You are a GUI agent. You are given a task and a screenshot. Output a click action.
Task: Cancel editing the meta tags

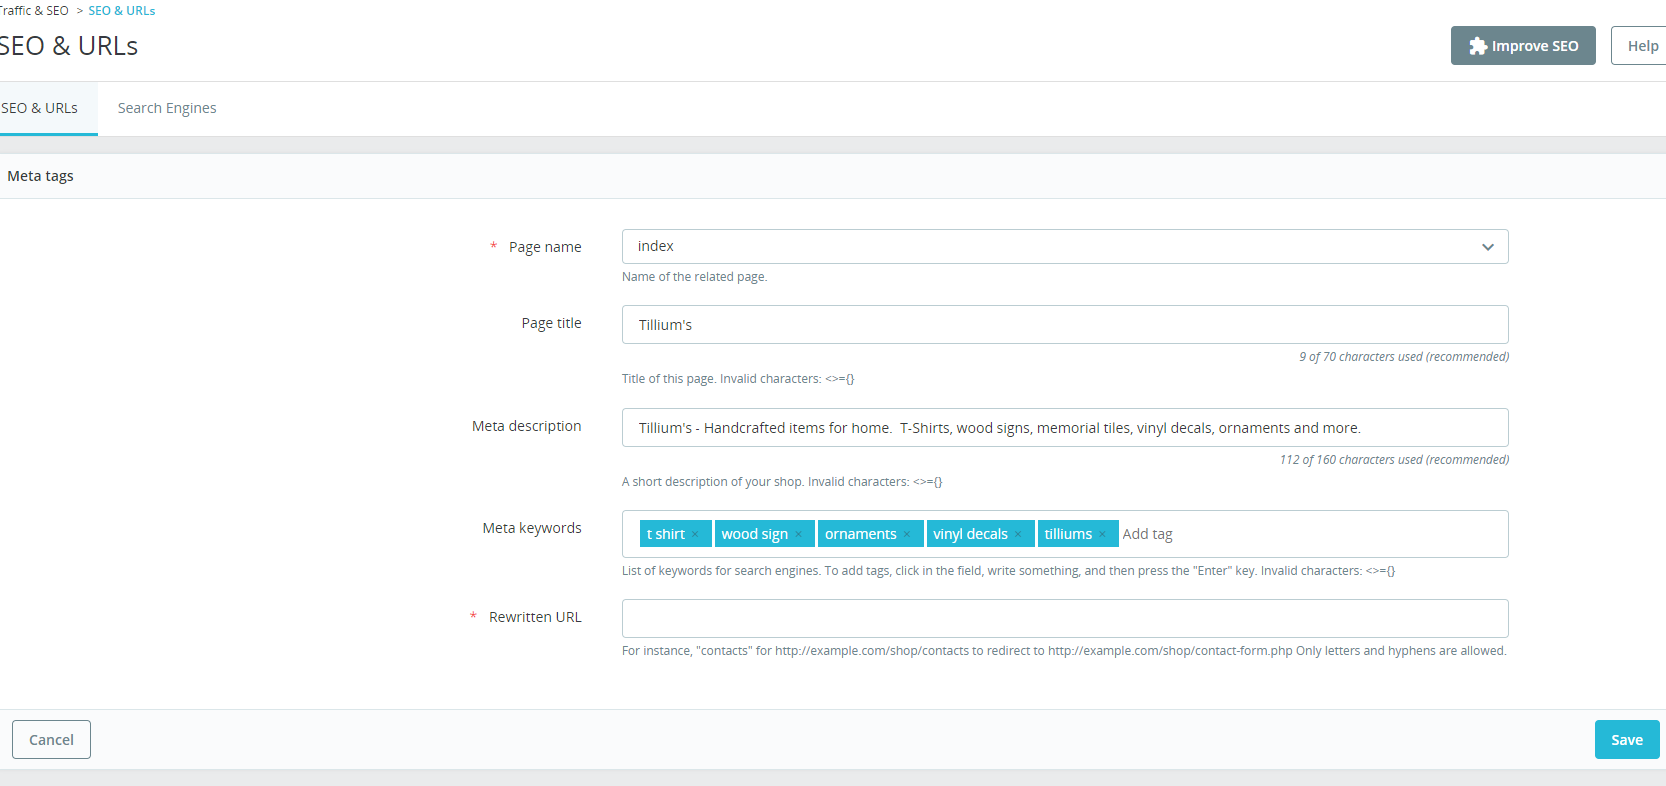[x=51, y=740]
